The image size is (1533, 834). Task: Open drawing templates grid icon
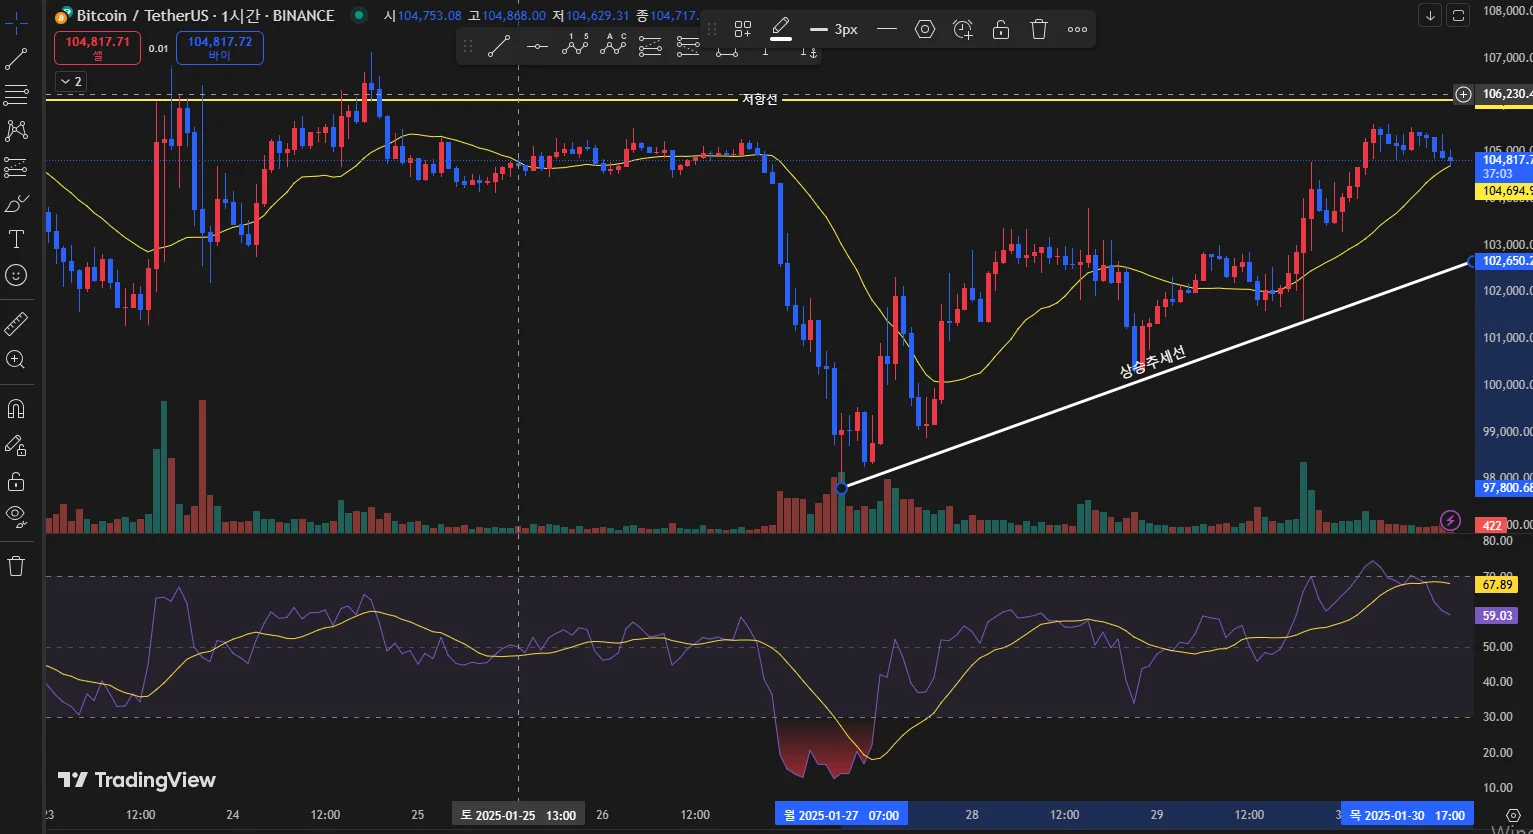click(743, 29)
